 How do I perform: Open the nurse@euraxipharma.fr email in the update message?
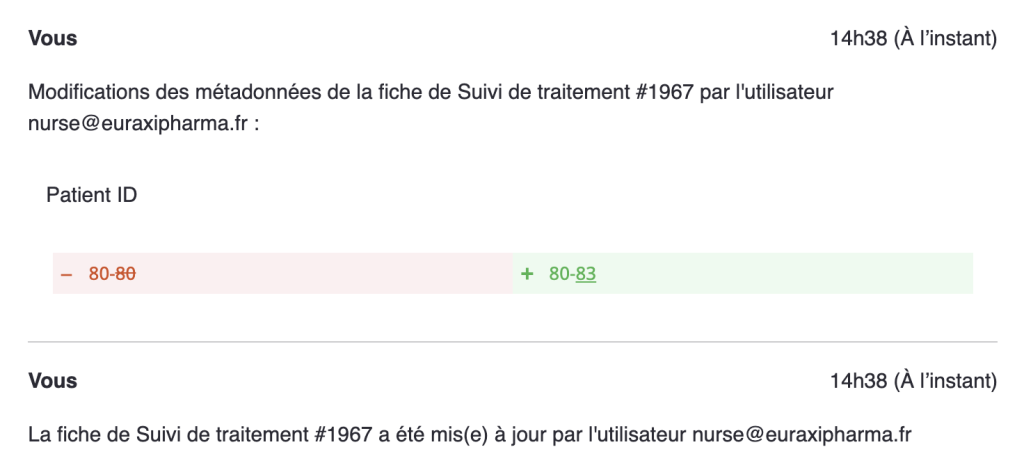point(802,435)
